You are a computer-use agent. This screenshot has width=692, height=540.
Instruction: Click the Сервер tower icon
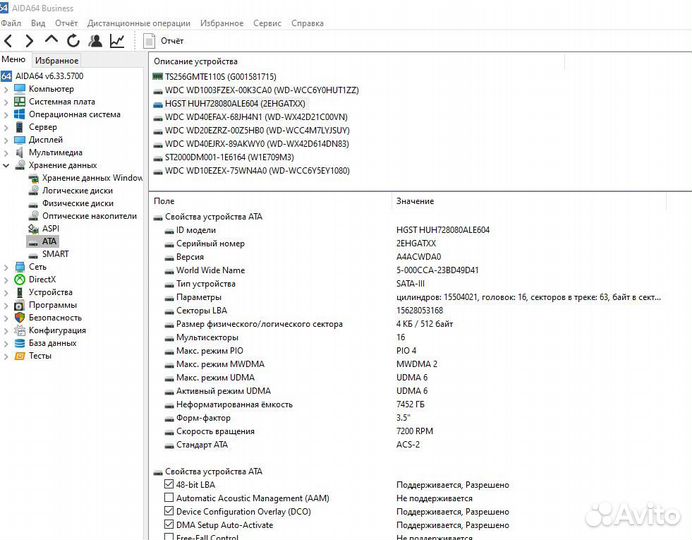[20, 127]
